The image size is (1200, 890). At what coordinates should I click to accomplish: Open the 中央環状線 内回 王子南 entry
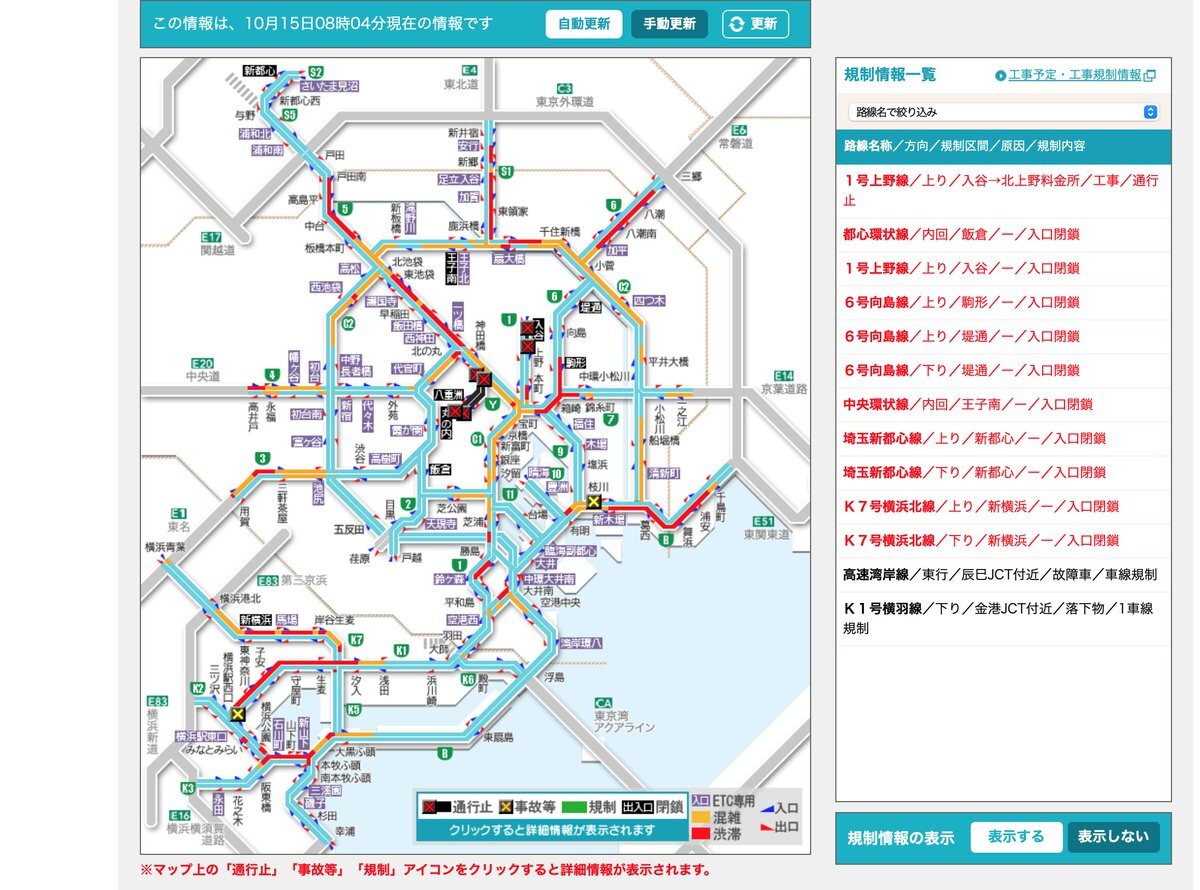pos(1003,404)
